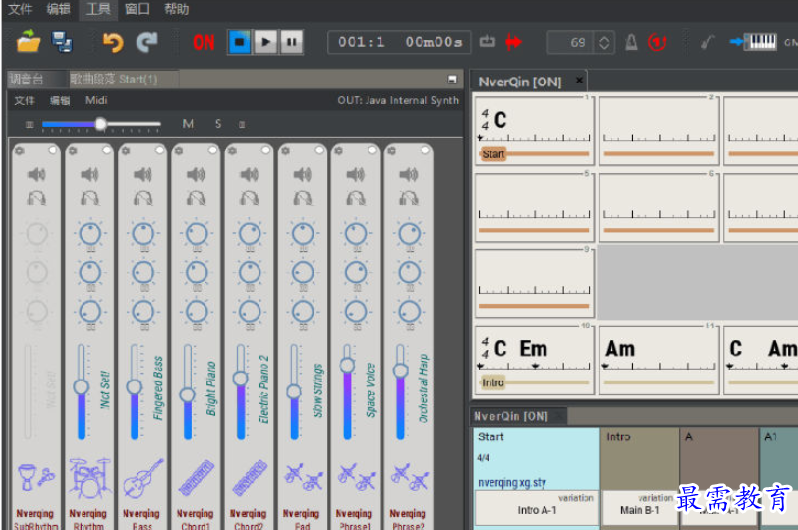The image size is (798, 530).
Task: Adjust the master volume blue slider
Action: [x=101, y=124]
